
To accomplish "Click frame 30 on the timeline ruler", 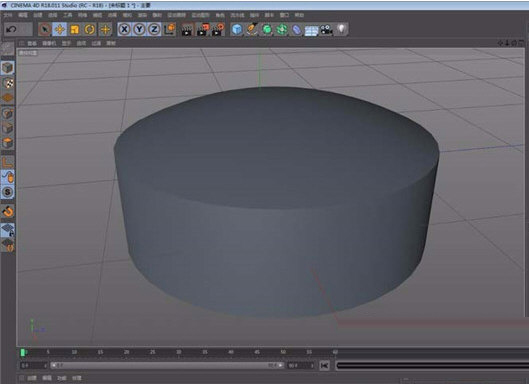I will click(178, 352).
